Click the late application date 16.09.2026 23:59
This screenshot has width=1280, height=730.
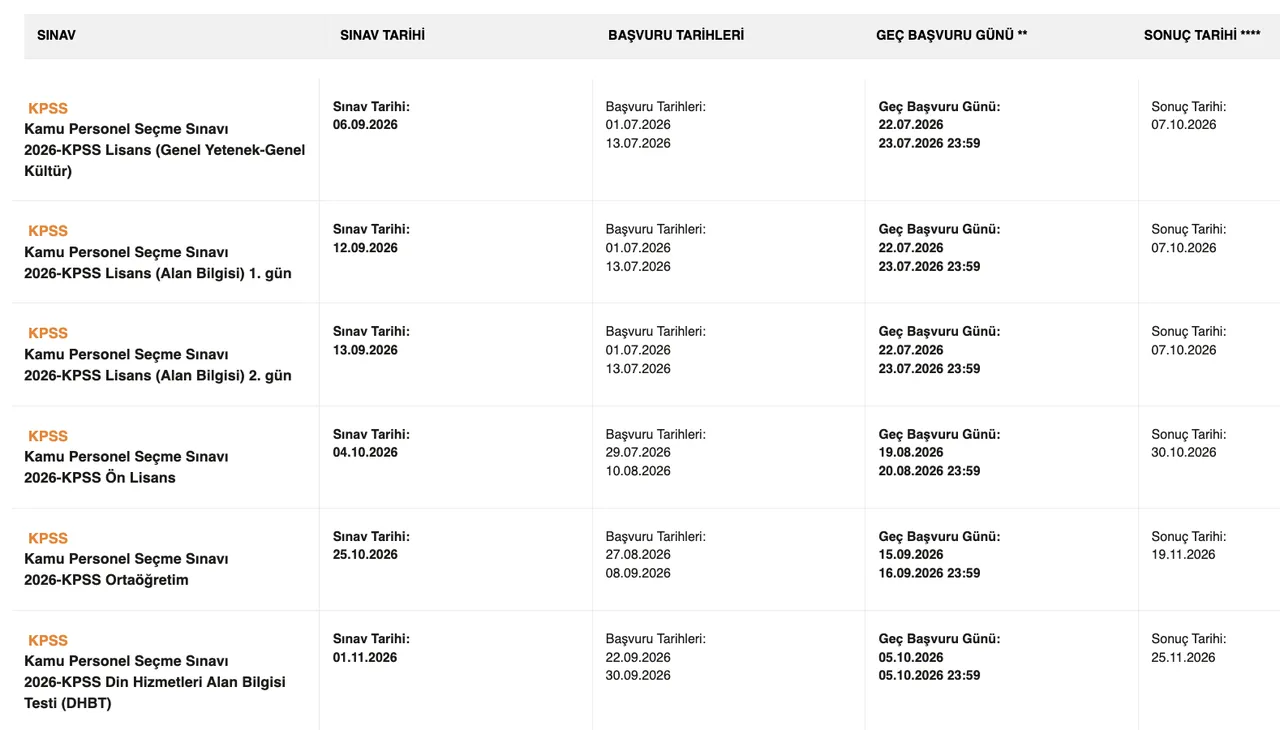[x=929, y=573]
